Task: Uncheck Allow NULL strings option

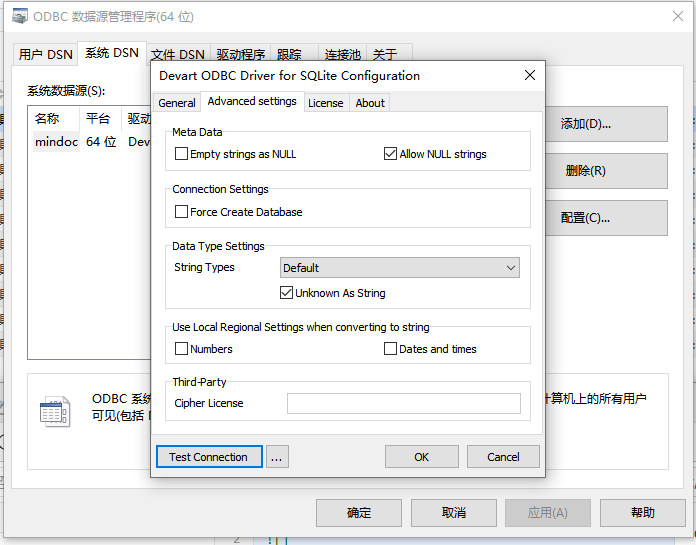Action: [391, 154]
